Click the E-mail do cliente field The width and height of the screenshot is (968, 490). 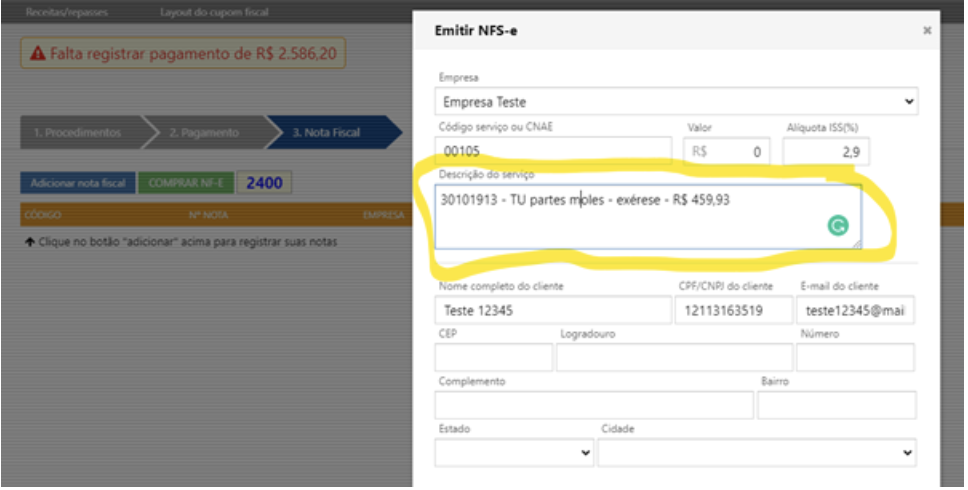(x=856, y=310)
